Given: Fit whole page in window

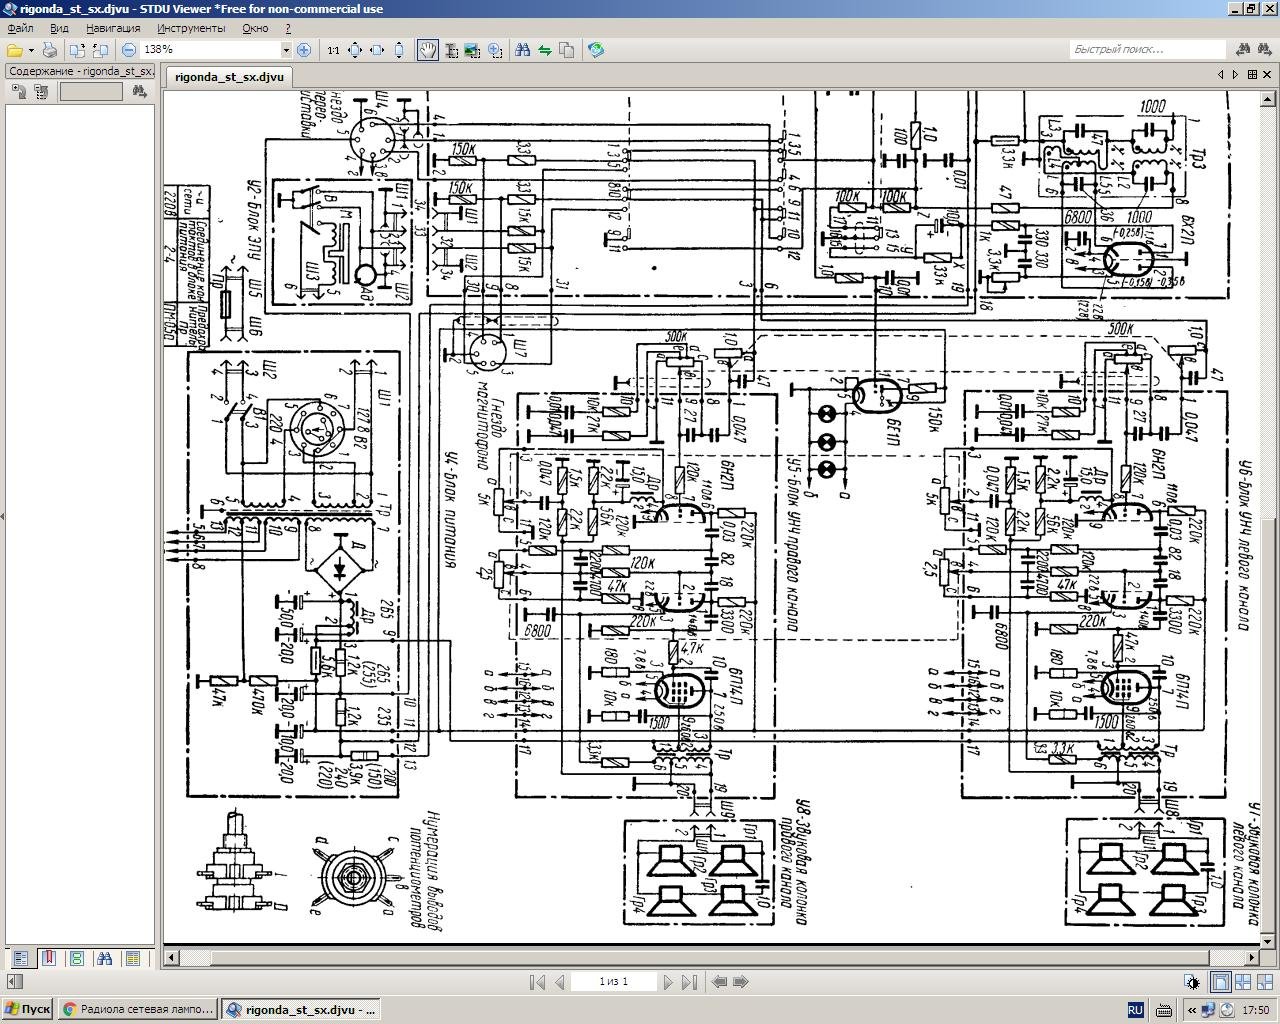Looking at the screenshot, I should coord(355,50).
